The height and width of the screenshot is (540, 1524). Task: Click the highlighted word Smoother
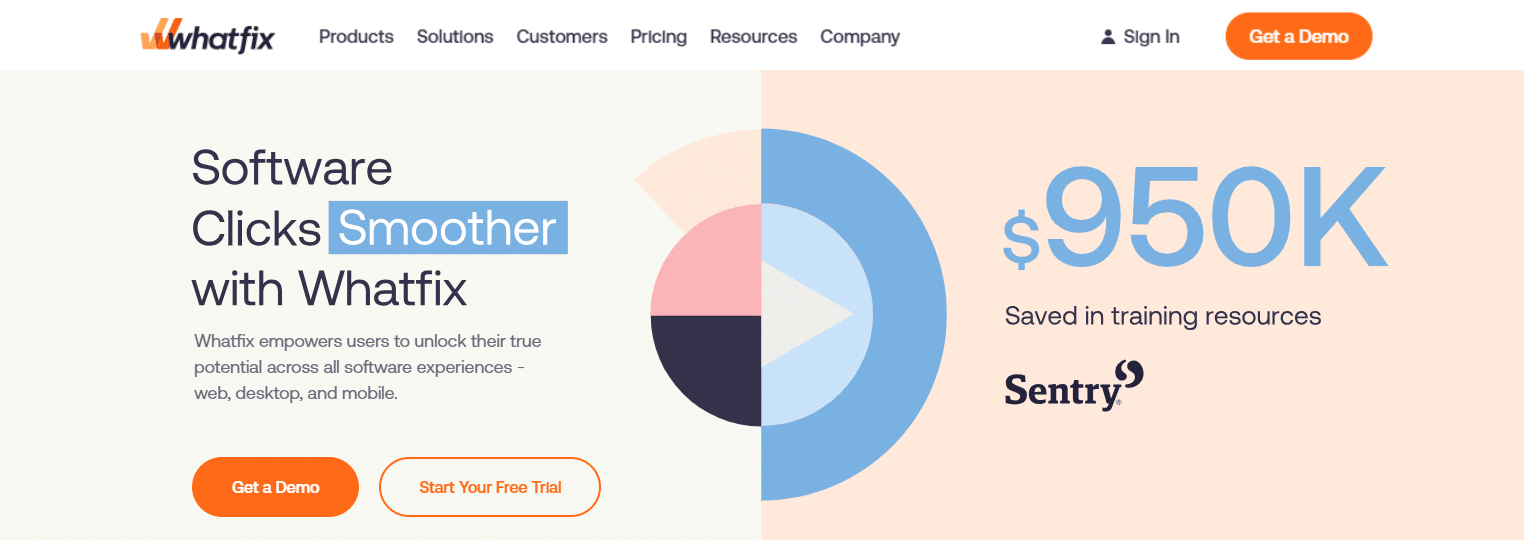click(x=448, y=228)
